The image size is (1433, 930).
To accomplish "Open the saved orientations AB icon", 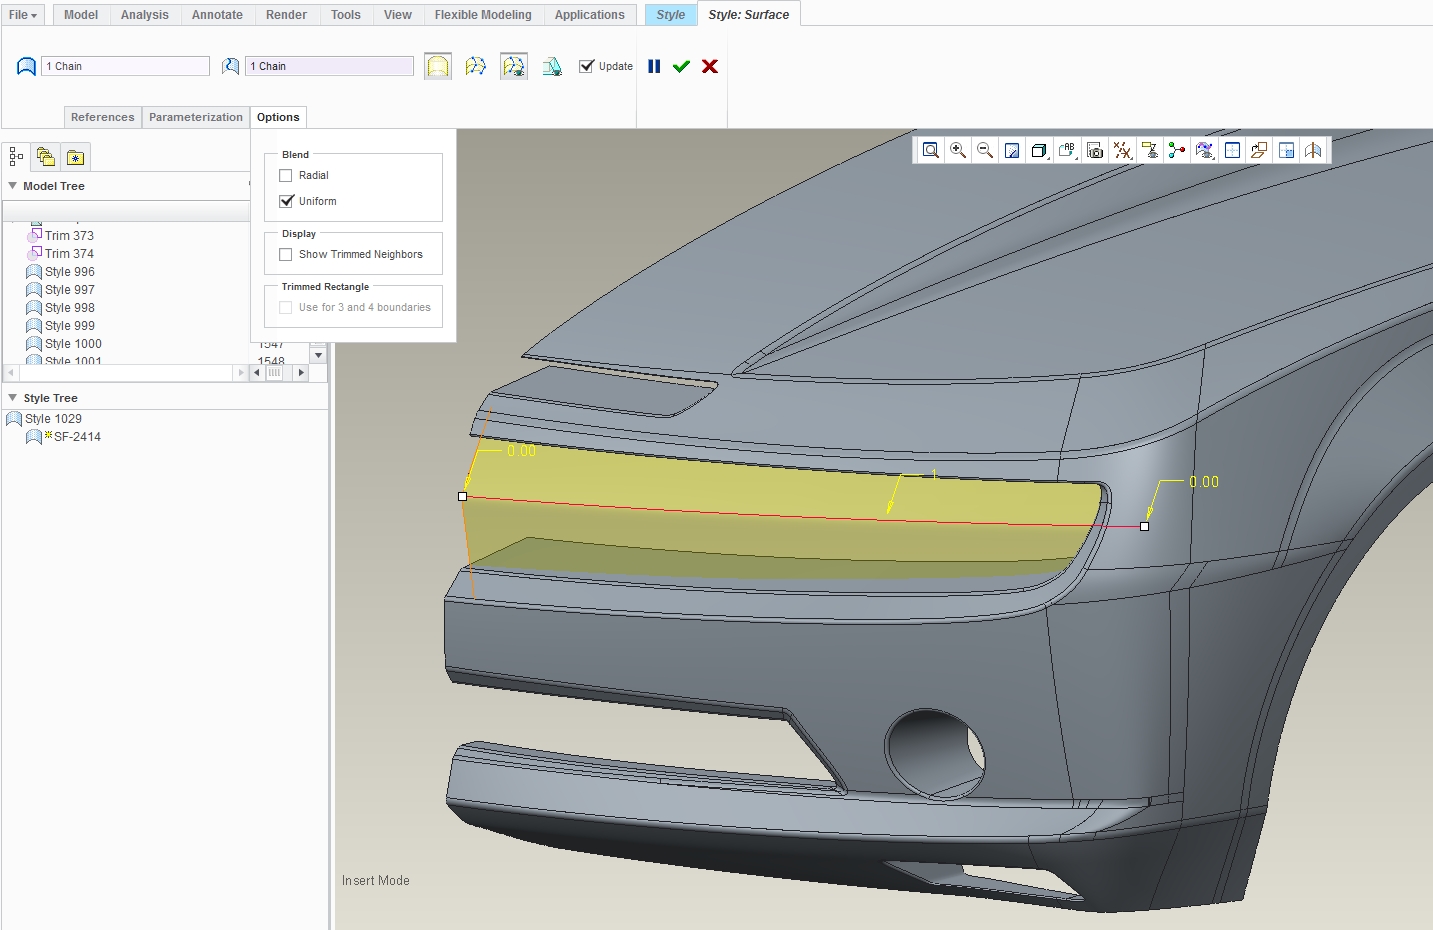I will point(1067,150).
